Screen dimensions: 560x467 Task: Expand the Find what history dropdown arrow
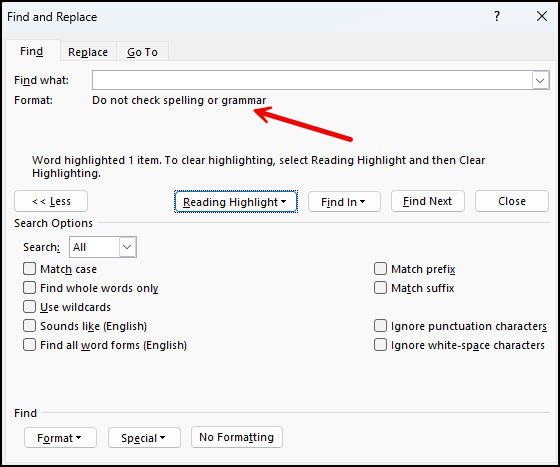540,80
